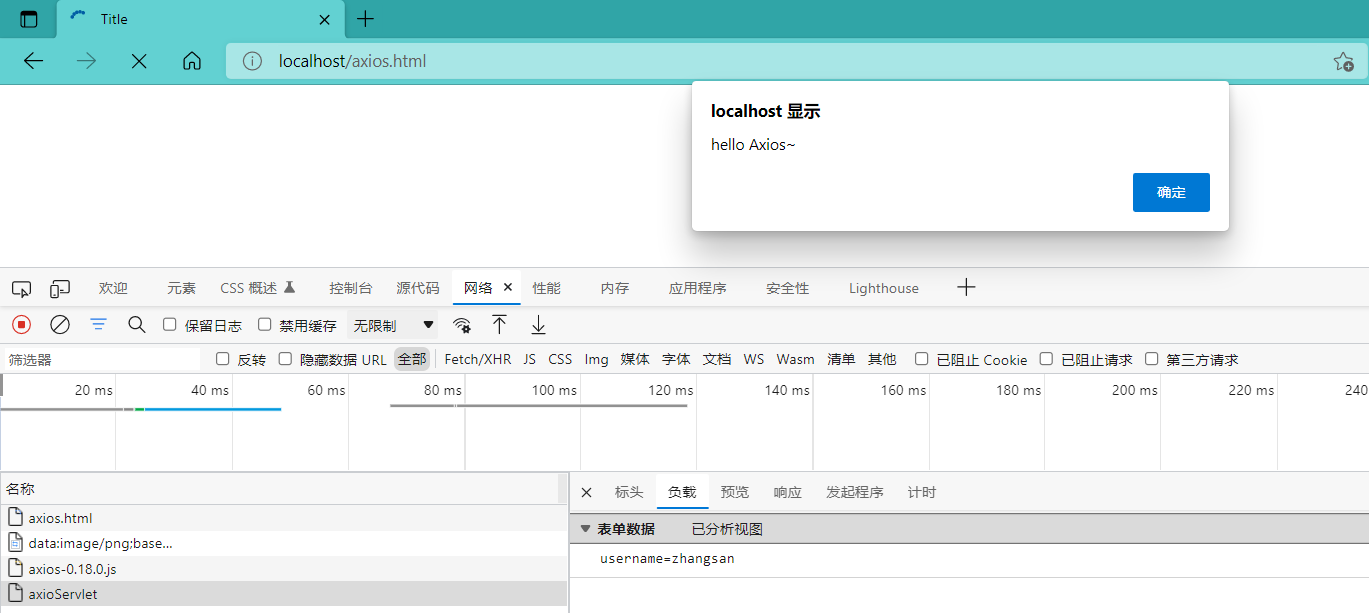Open the 预览 details tab
The image size is (1369, 613).
(x=735, y=492)
